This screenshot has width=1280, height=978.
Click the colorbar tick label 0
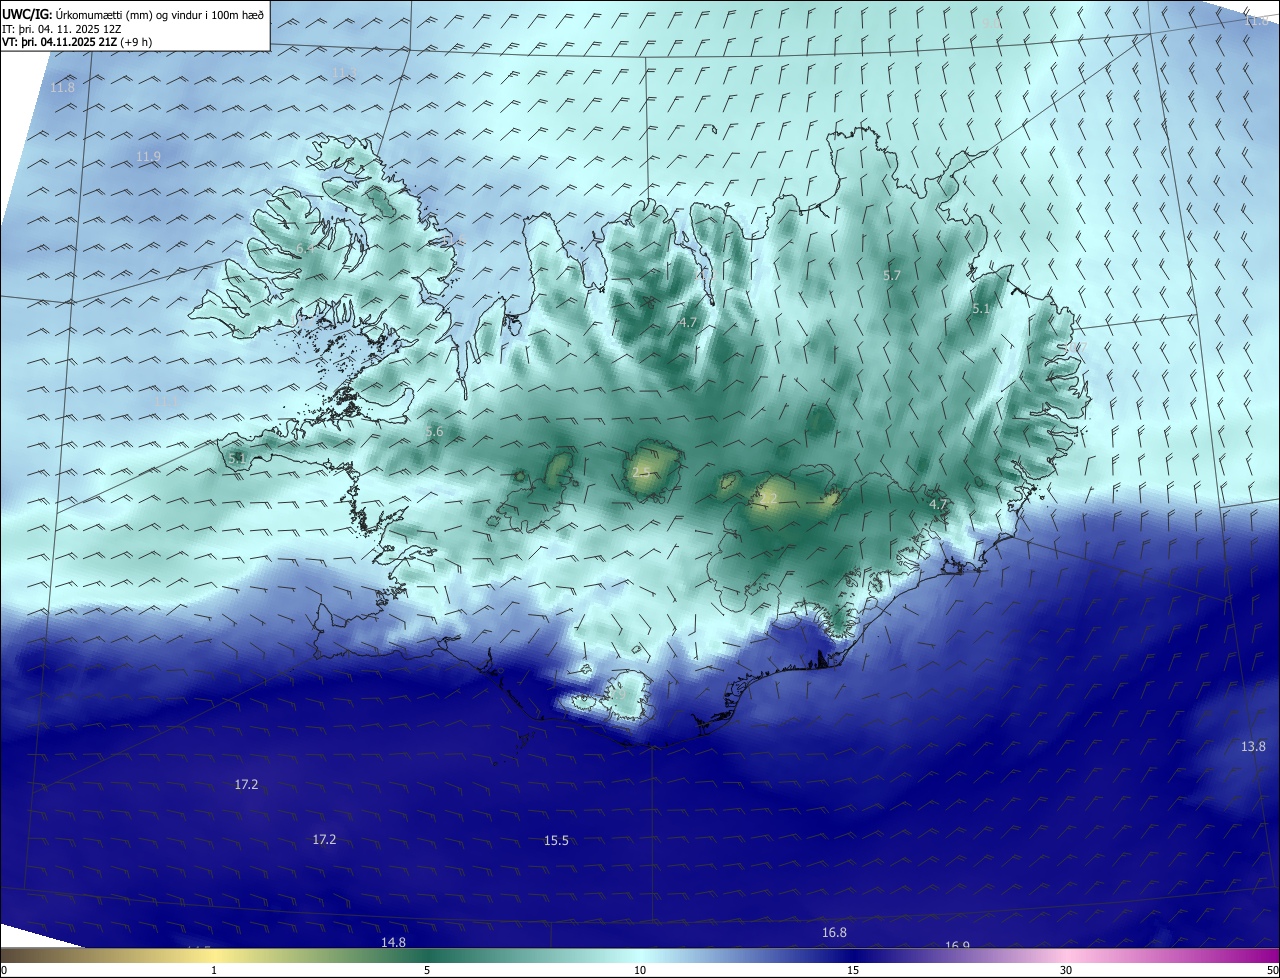tap(3, 970)
